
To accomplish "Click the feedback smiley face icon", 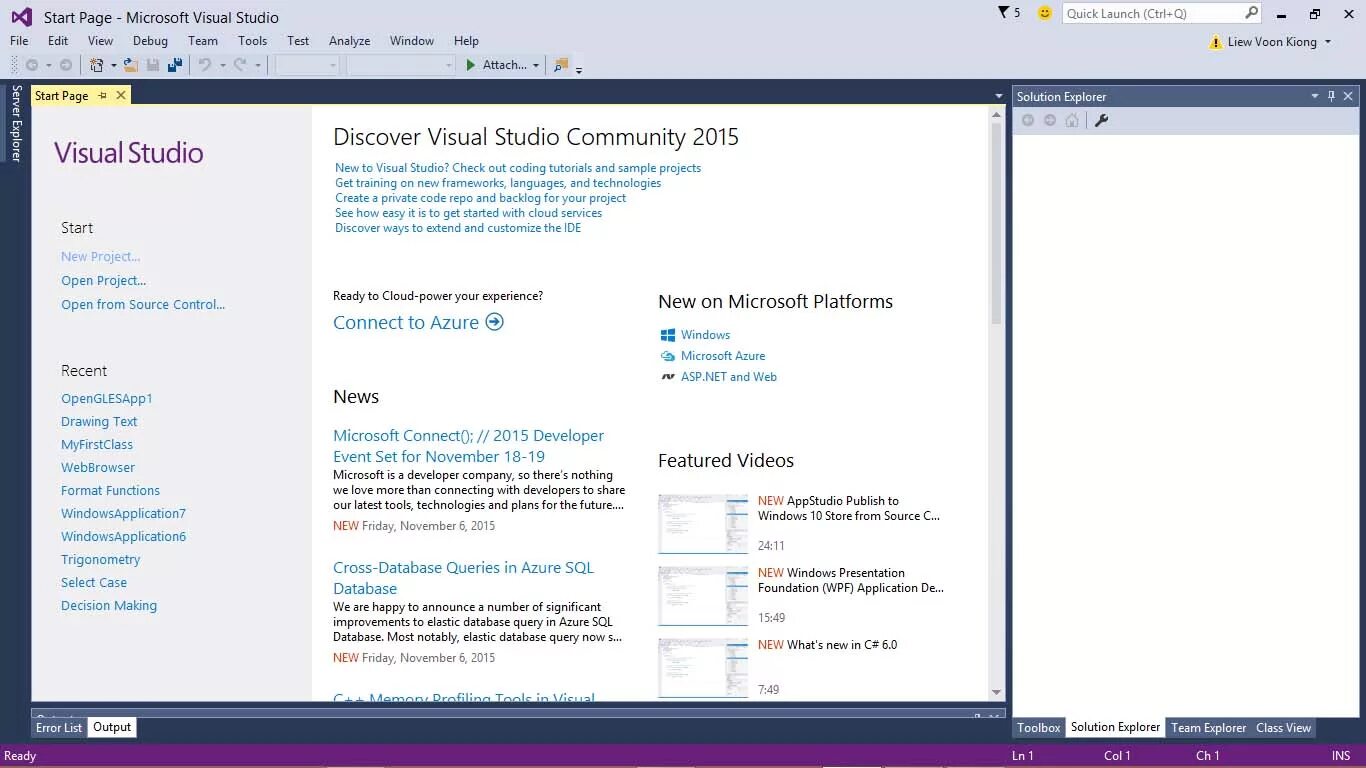I will (x=1045, y=13).
